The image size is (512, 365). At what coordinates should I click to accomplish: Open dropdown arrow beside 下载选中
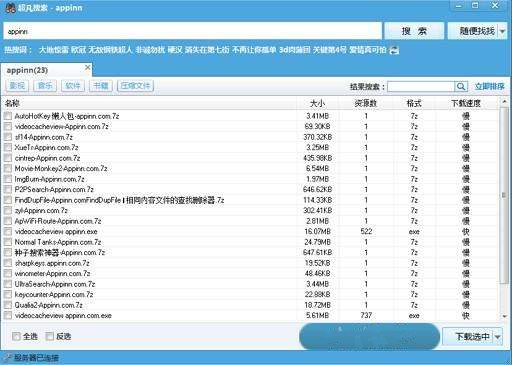pyautogui.click(x=497, y=337)
